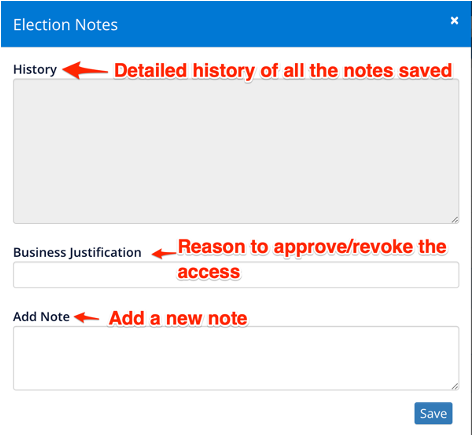Click the Election Notes title text

65,25
